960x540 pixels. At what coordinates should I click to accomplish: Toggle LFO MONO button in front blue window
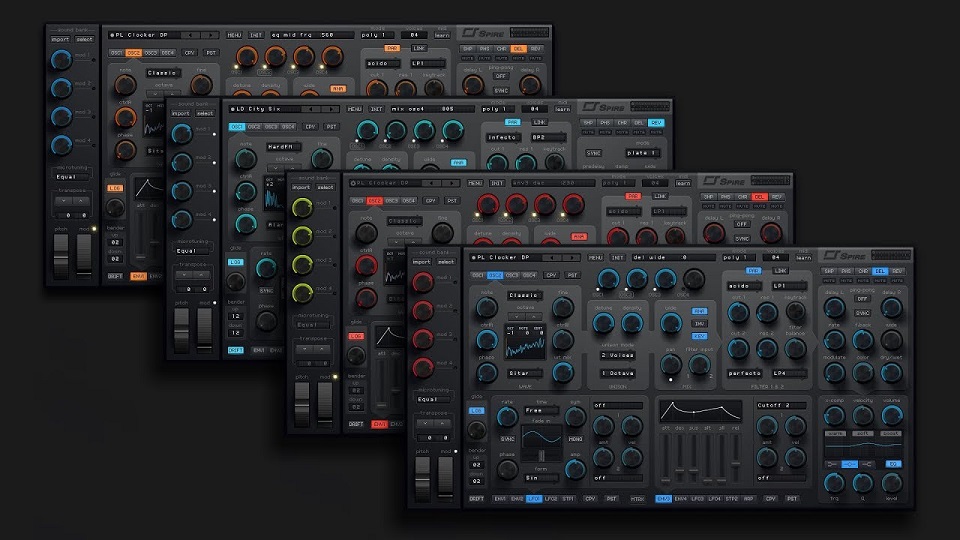[x=576, y=439]
